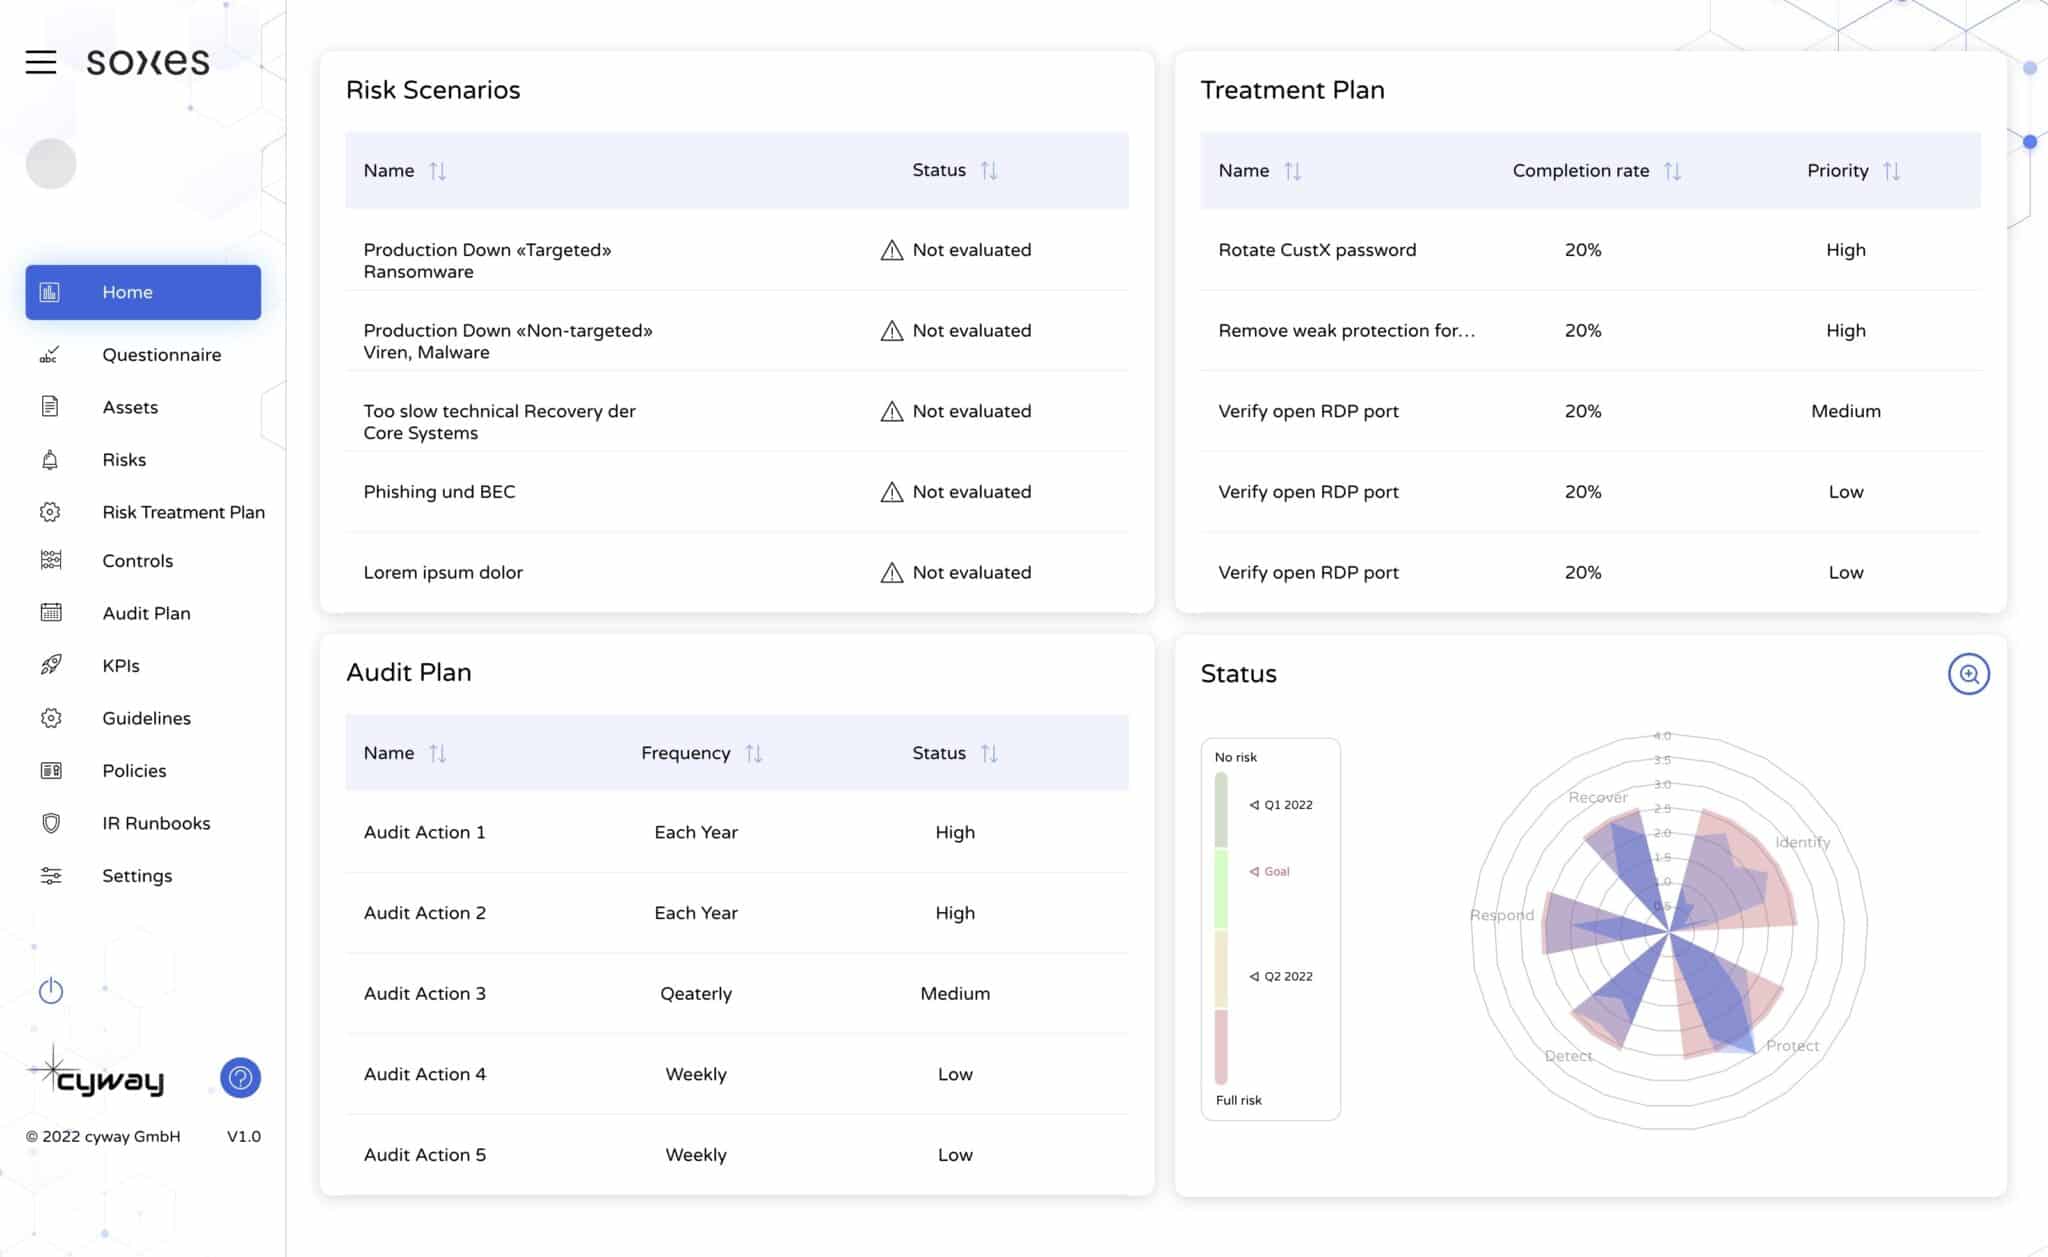Click the Risks bell icon in sidebar
Screen dimensions: 2048x1257
(50, 460)
